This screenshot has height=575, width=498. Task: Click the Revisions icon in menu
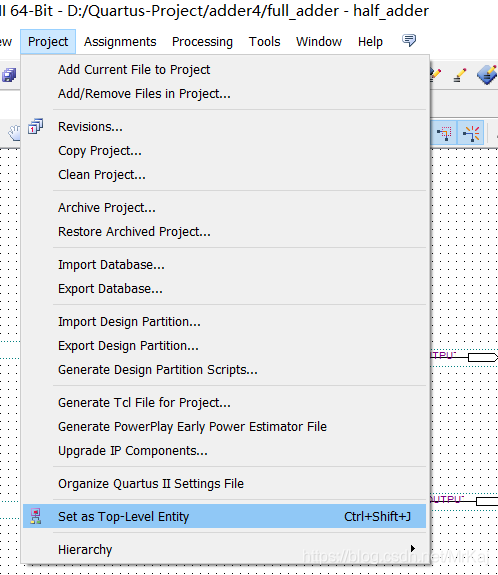(x=36, y=127)
